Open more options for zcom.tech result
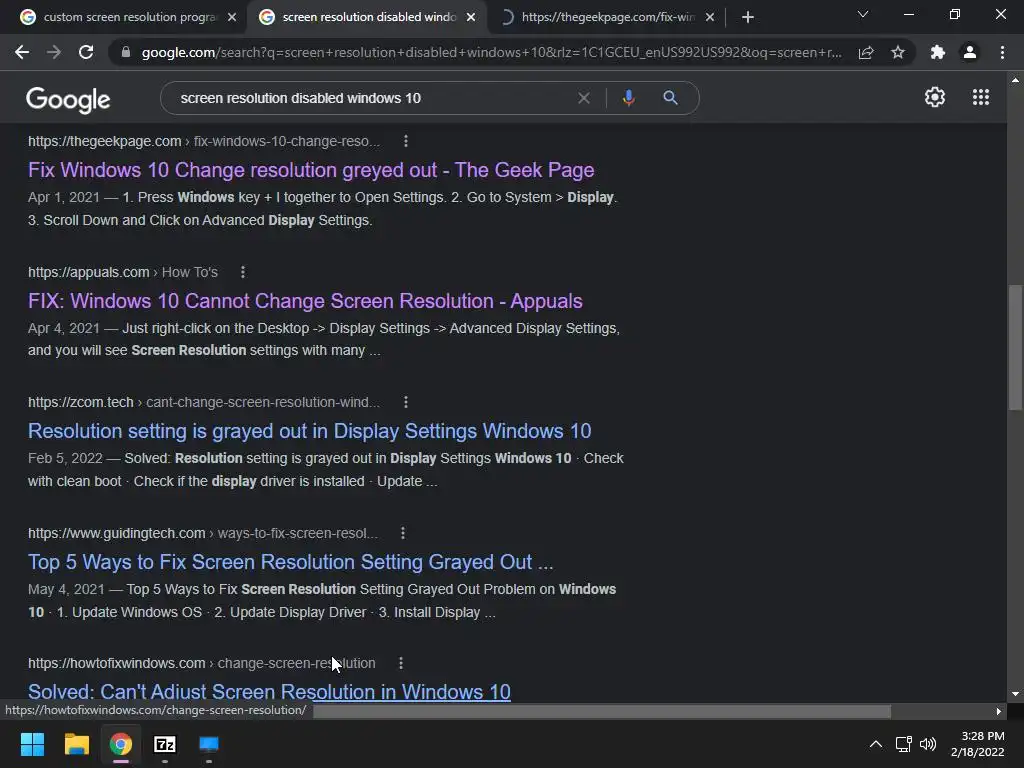1024x768 pixels. coord(406,402)
